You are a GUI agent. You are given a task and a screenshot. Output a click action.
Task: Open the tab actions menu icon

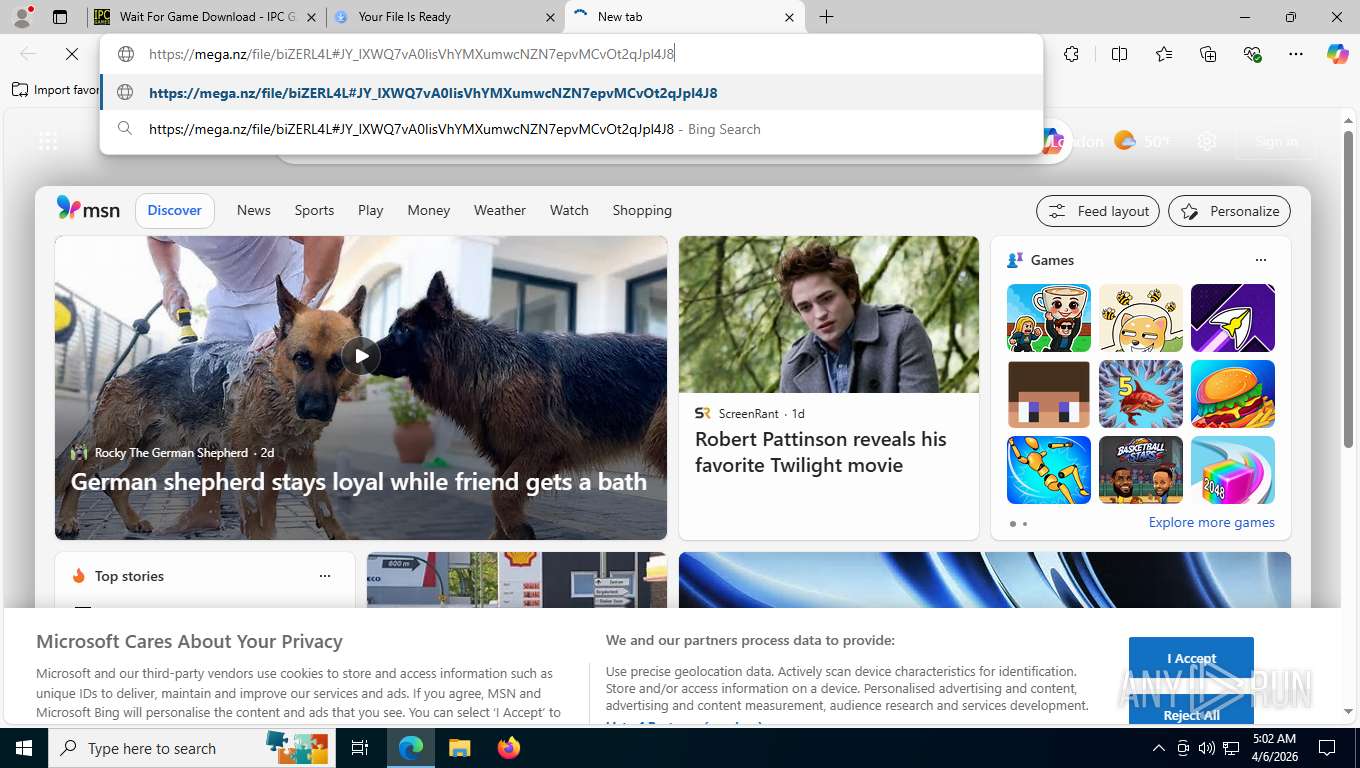[x=60, y=17]
